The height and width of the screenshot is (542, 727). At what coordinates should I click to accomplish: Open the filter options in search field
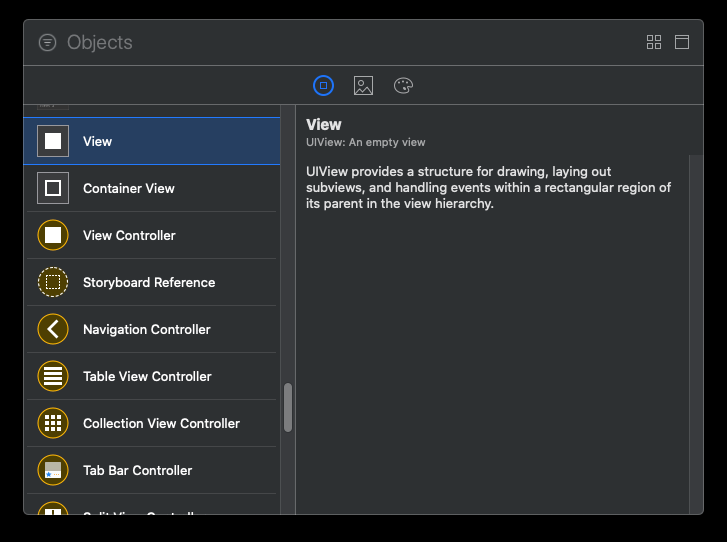(x=47, y=42)
